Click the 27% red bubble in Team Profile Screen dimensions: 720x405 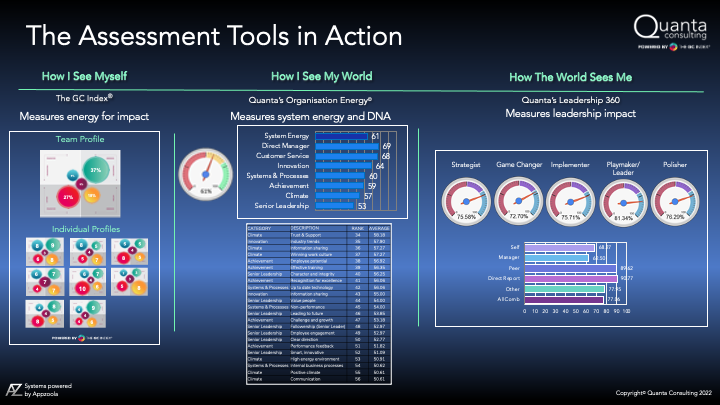[68, 197]
